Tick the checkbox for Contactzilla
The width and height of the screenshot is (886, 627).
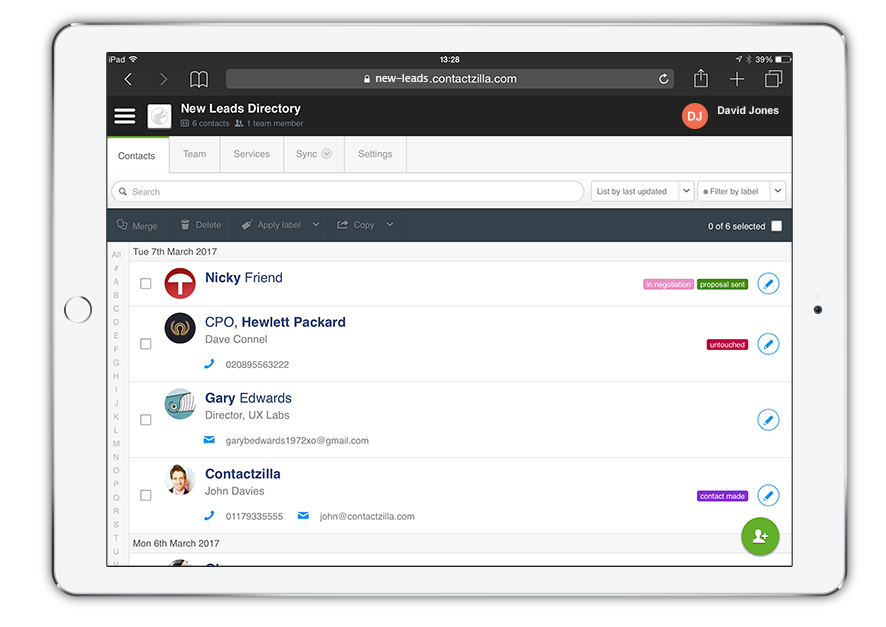[x=146, y=495]
